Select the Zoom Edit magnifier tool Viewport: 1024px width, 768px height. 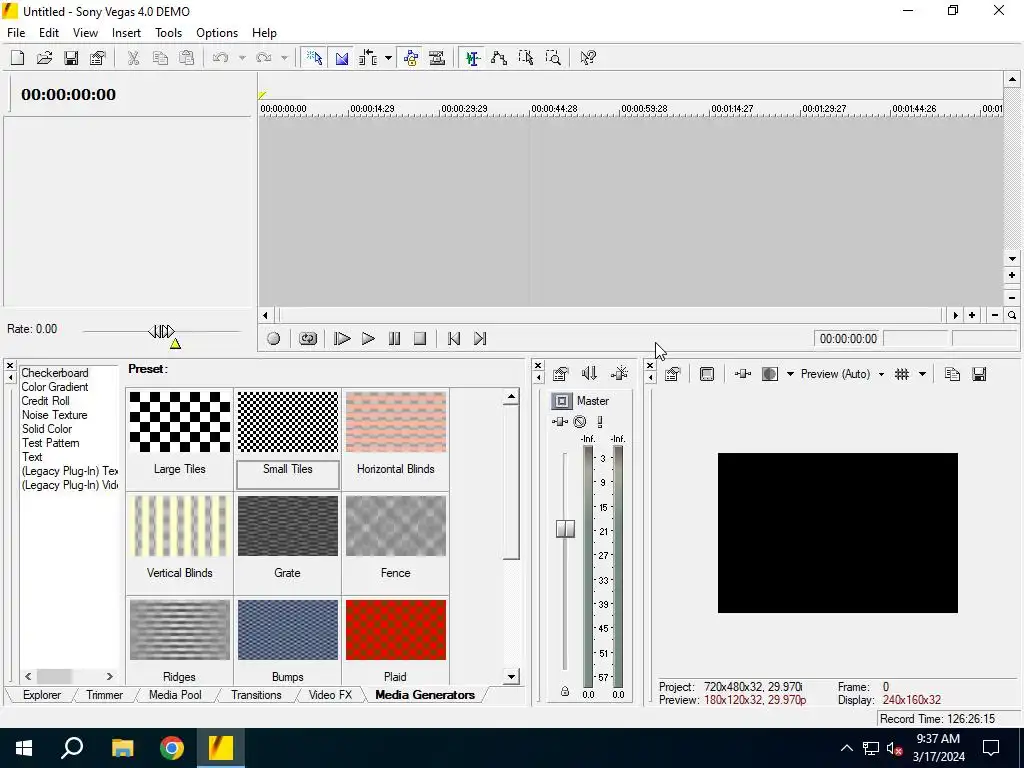click(553, 58)
